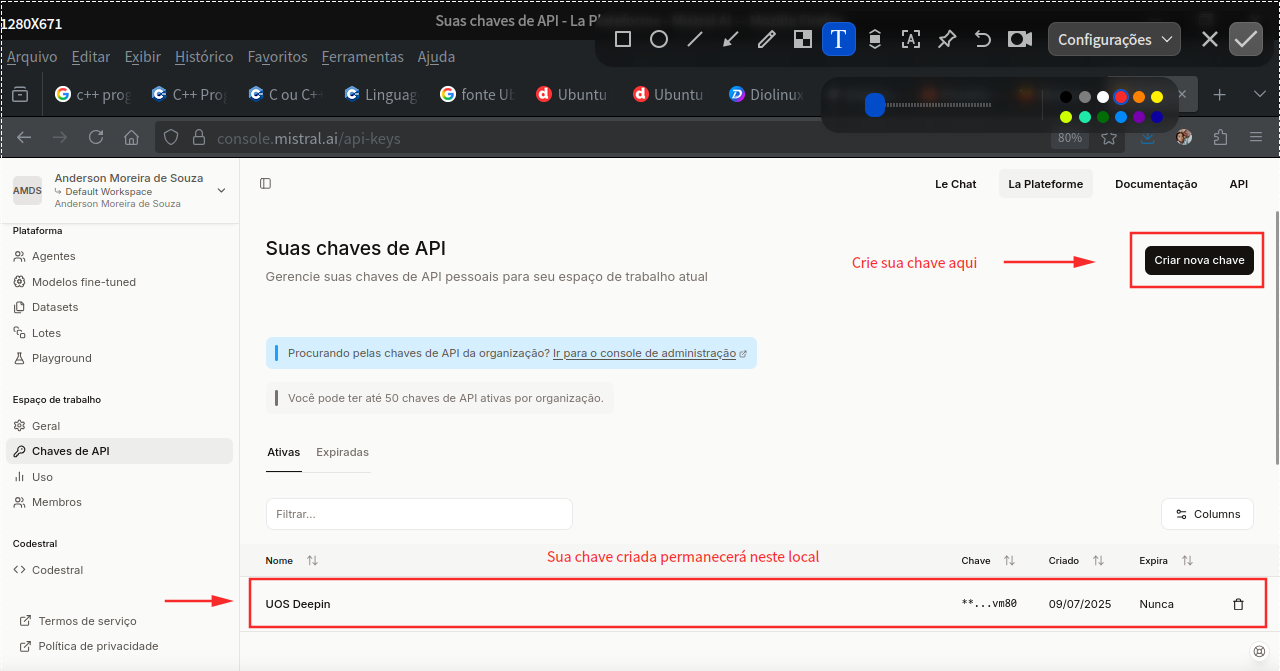Pick the black color swatch
1280x671 pixels.
(x=1066, y=97)
